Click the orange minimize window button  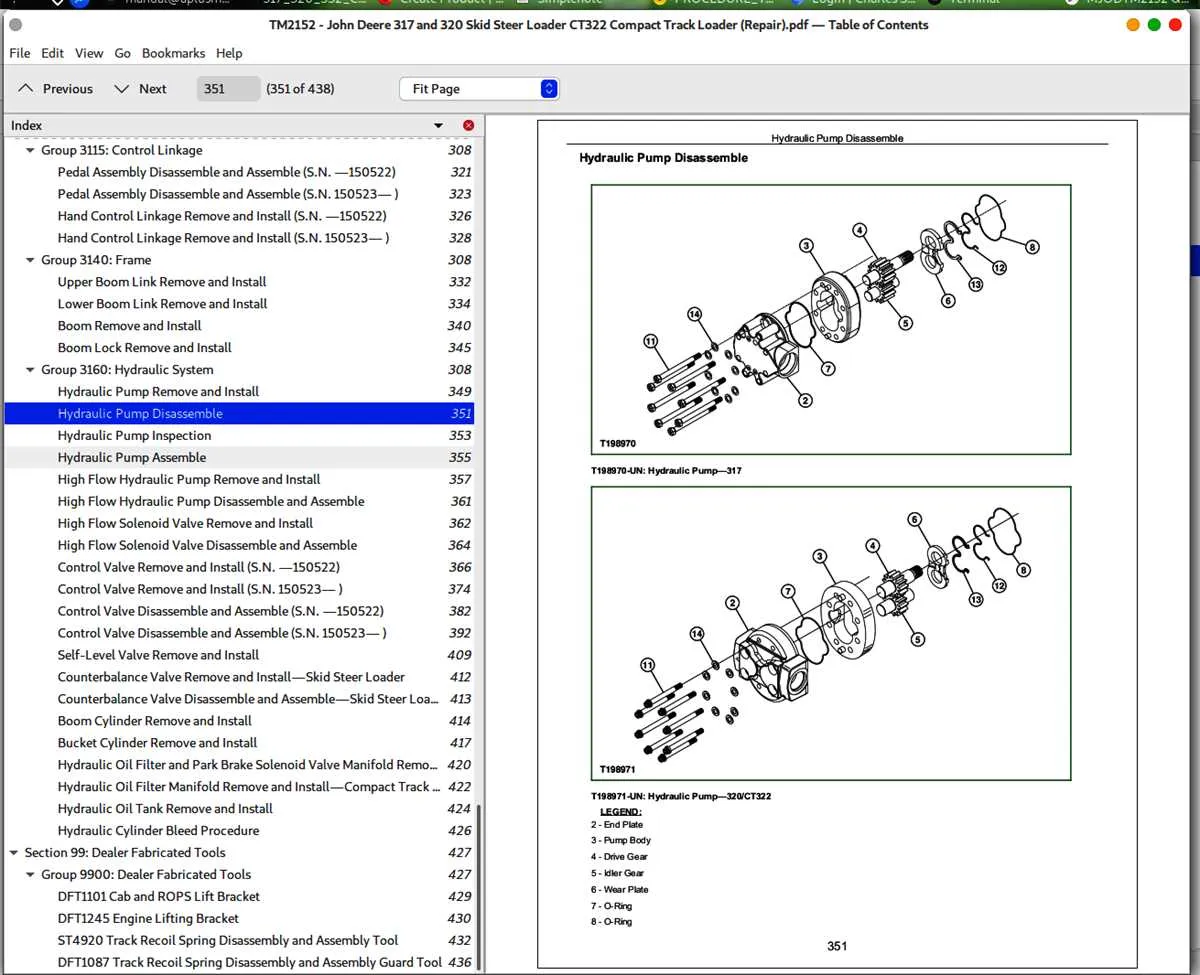tap(1133, 25)
